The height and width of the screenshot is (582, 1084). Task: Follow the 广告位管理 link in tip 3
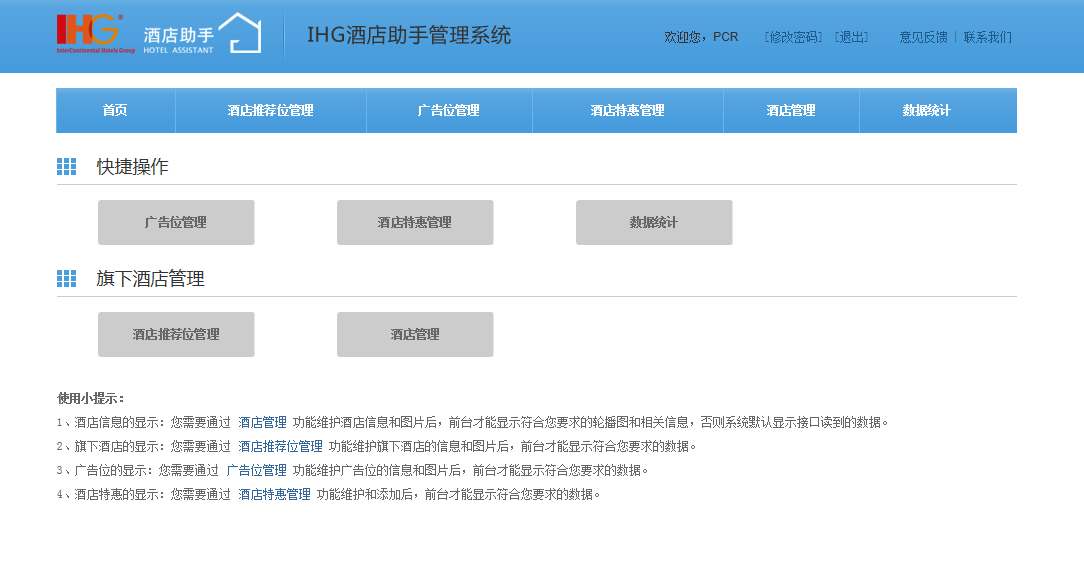pyautogui.click(x=256, y=471)
